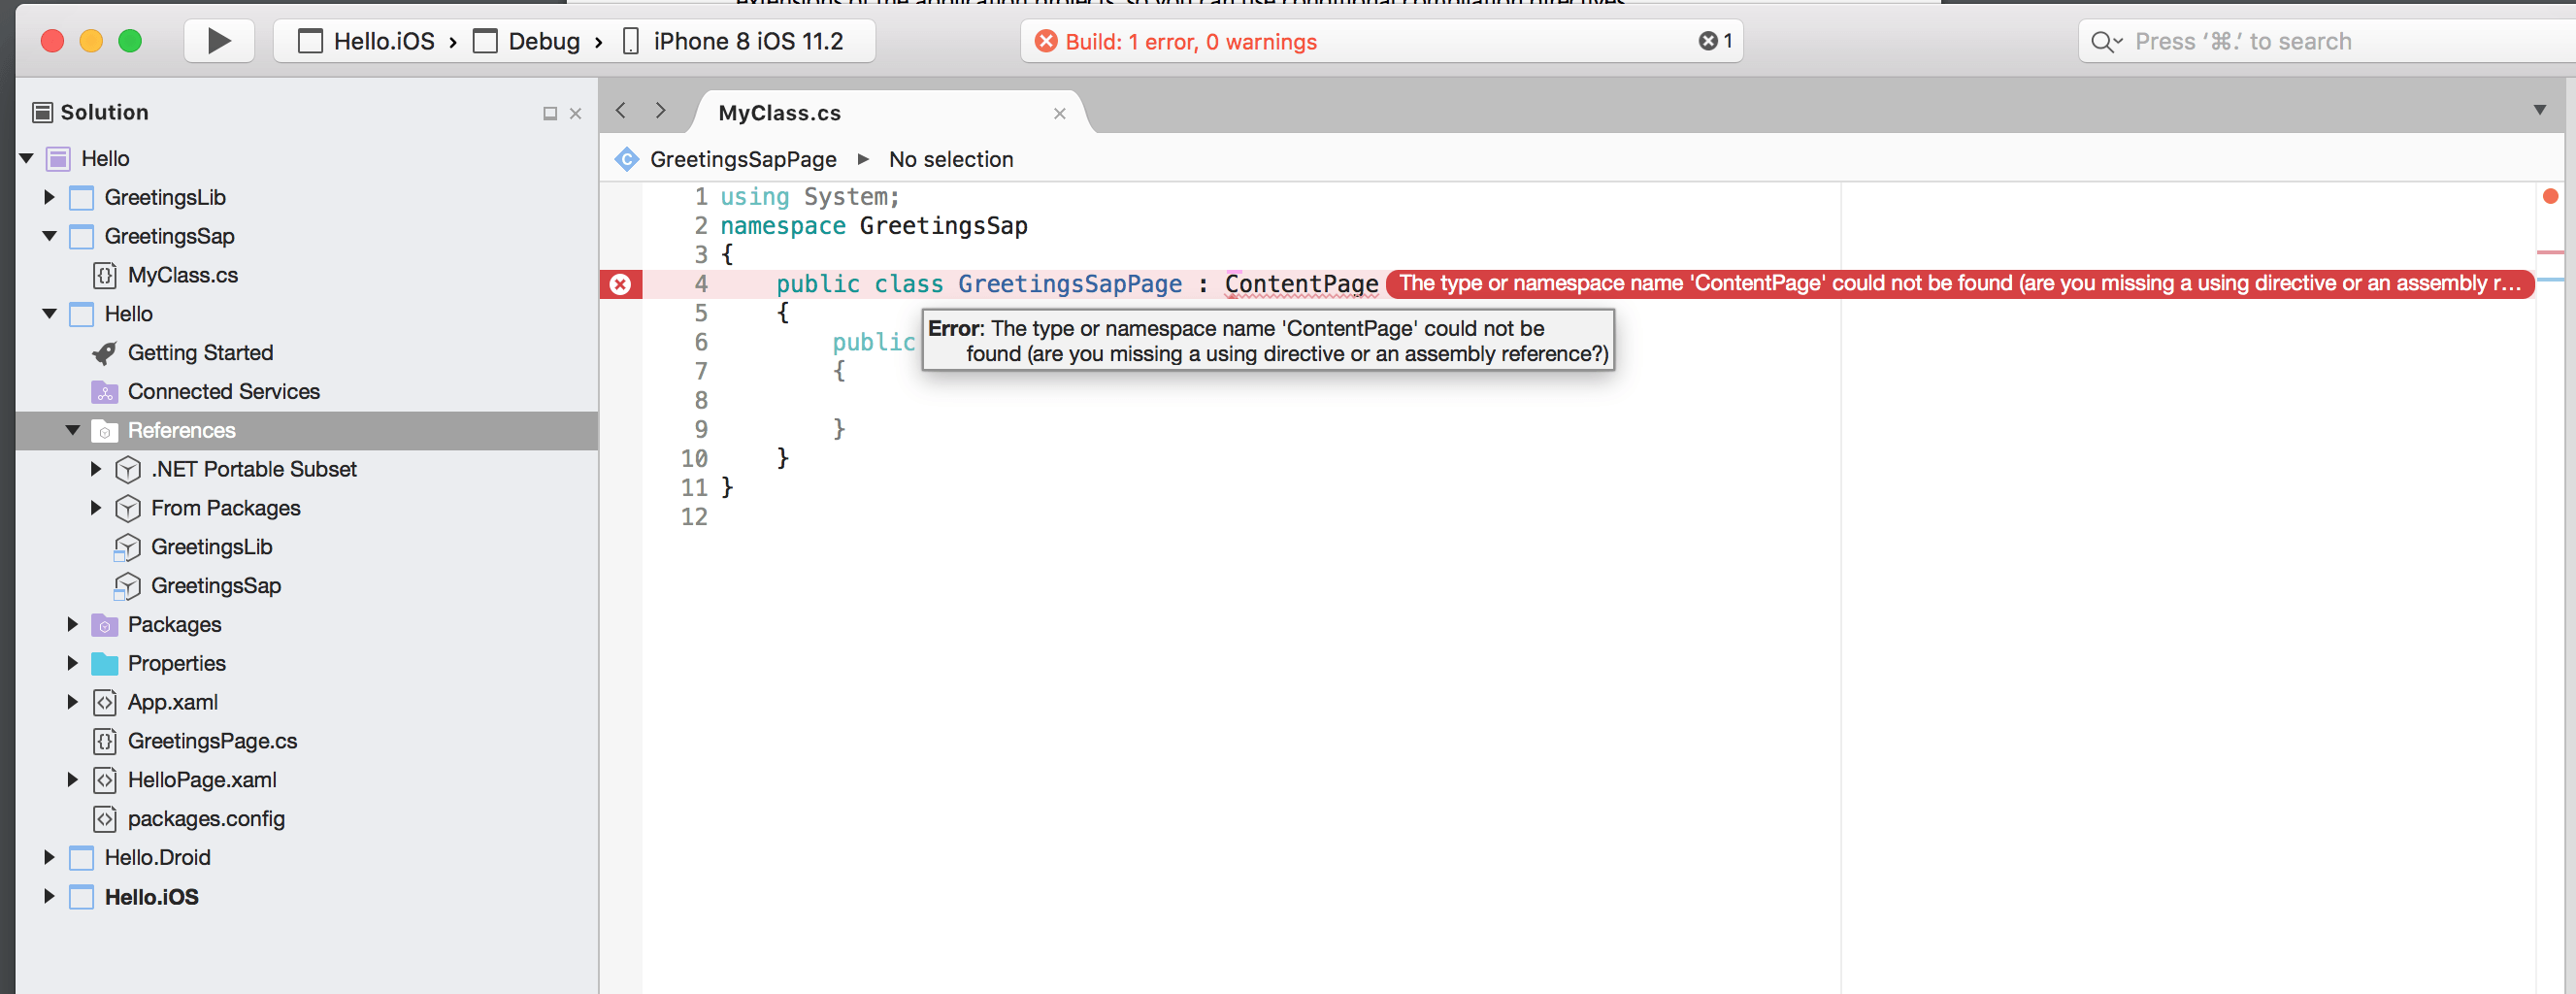
Task: Navigate back with the left arrow
Action: pyautogui.click(x=621, y=111)
